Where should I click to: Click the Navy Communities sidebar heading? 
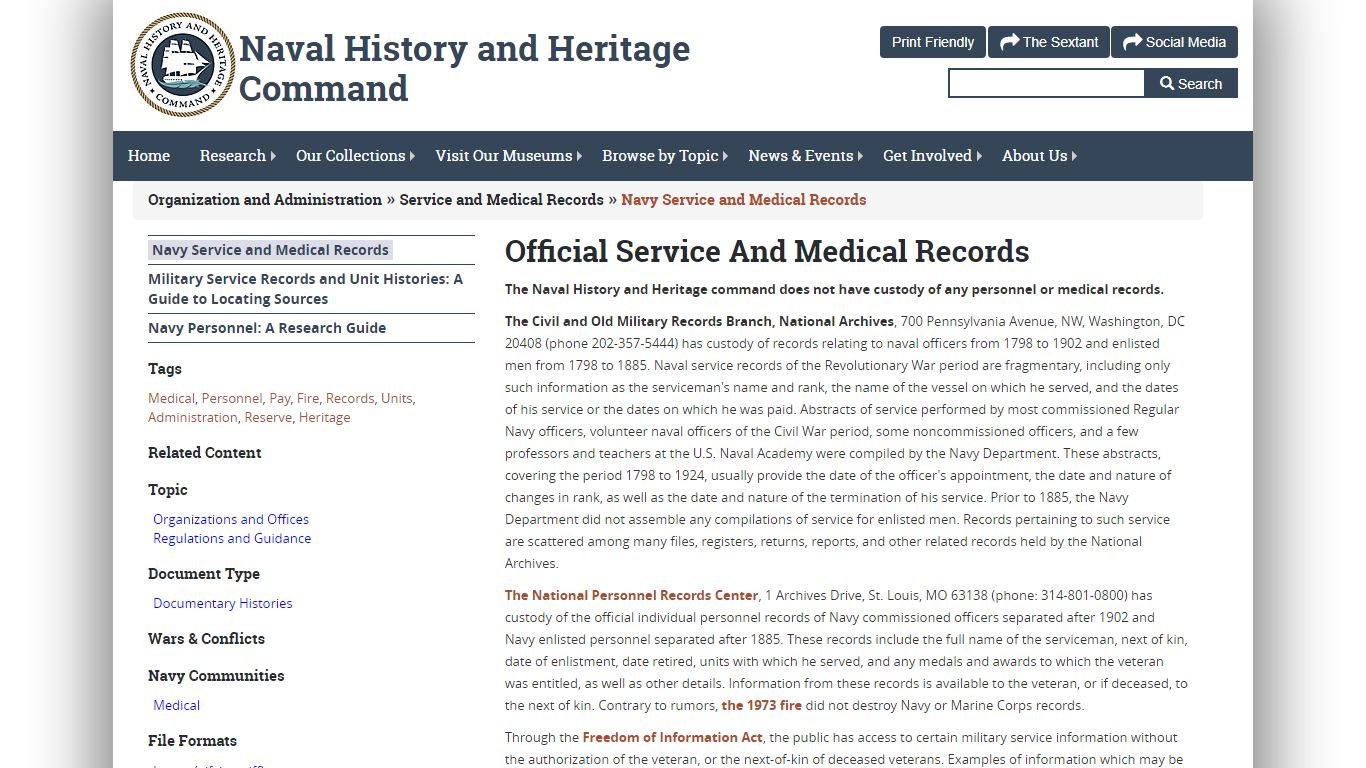[216, 676]
